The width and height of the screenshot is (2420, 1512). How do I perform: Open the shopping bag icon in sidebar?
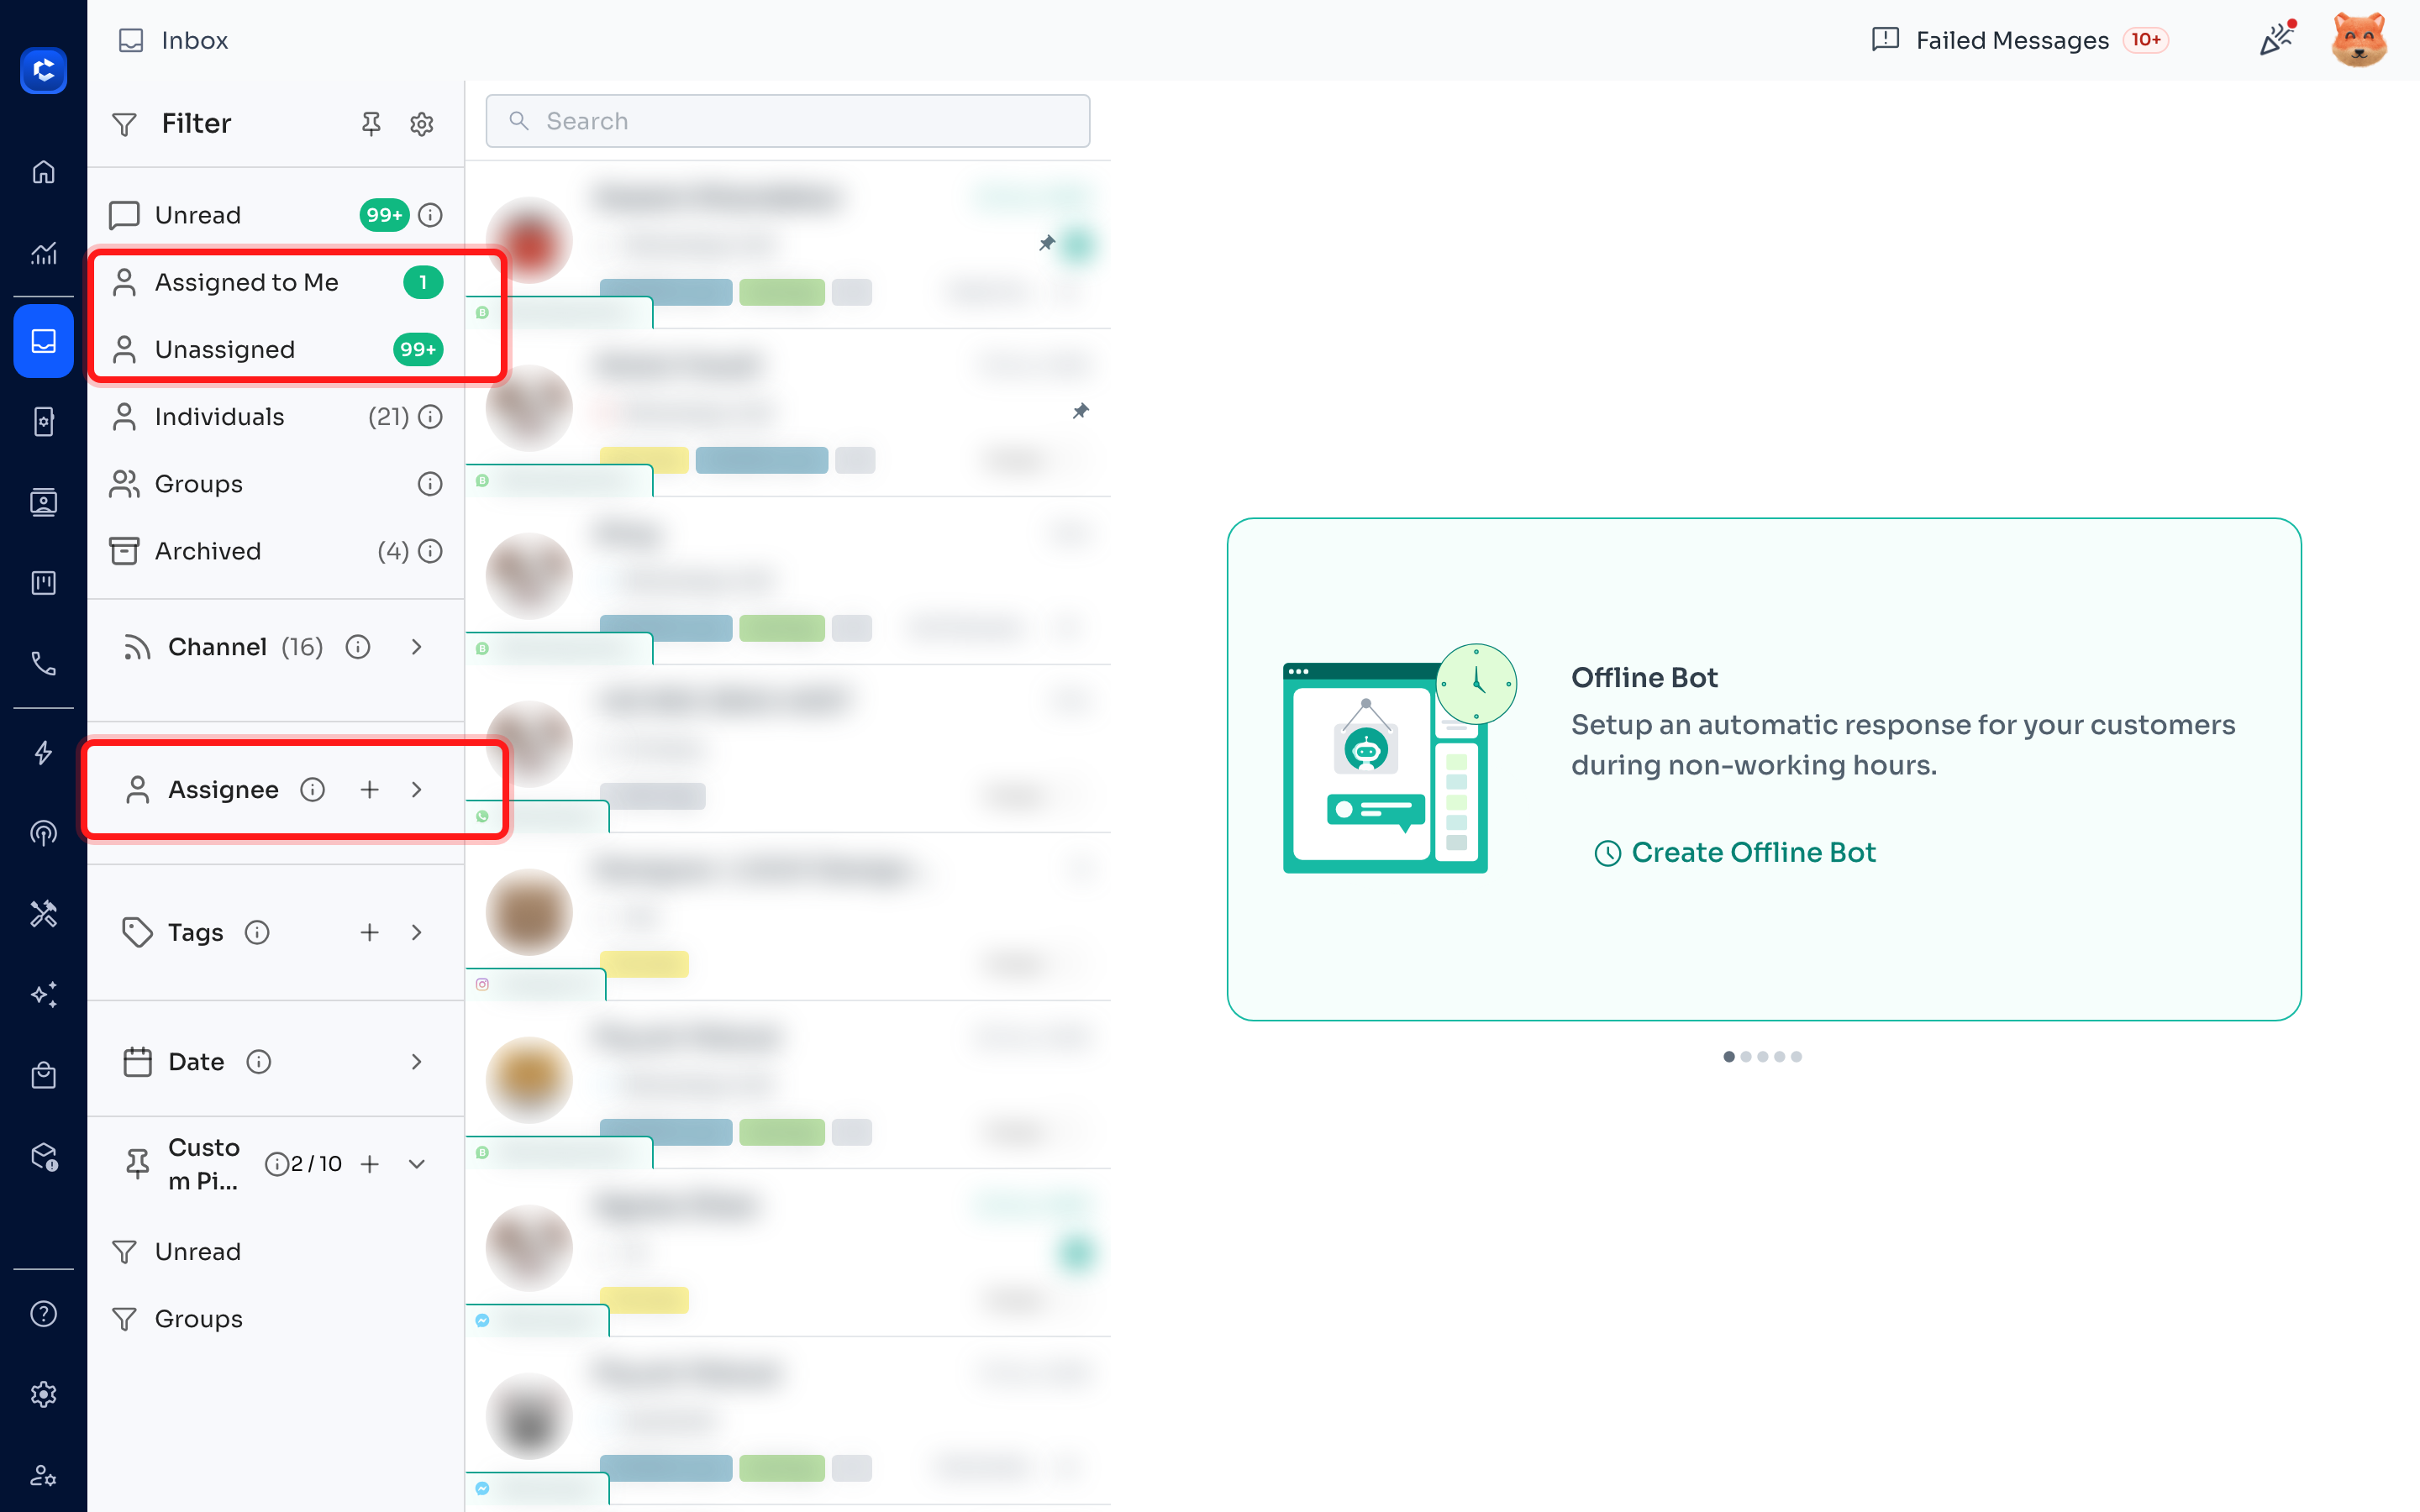click(x=43, y=1075)
